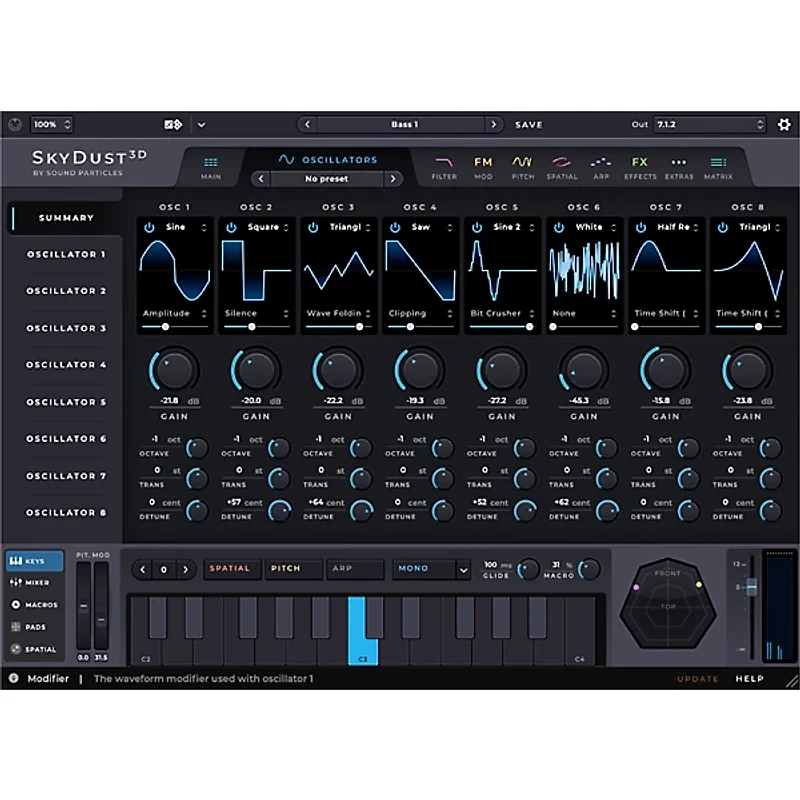The height and width of the screenshot is (800, 800).
Task: Activate the Pitch tab above the keyboard
Action: pos(289,568)
